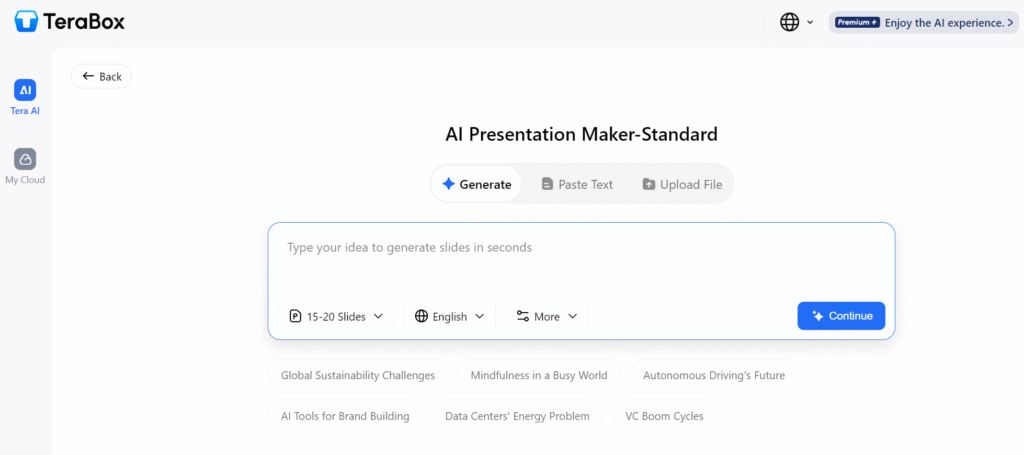Click the Premium+ badge icon
This screenshot has height=455, width=1024.
point(857,22)
